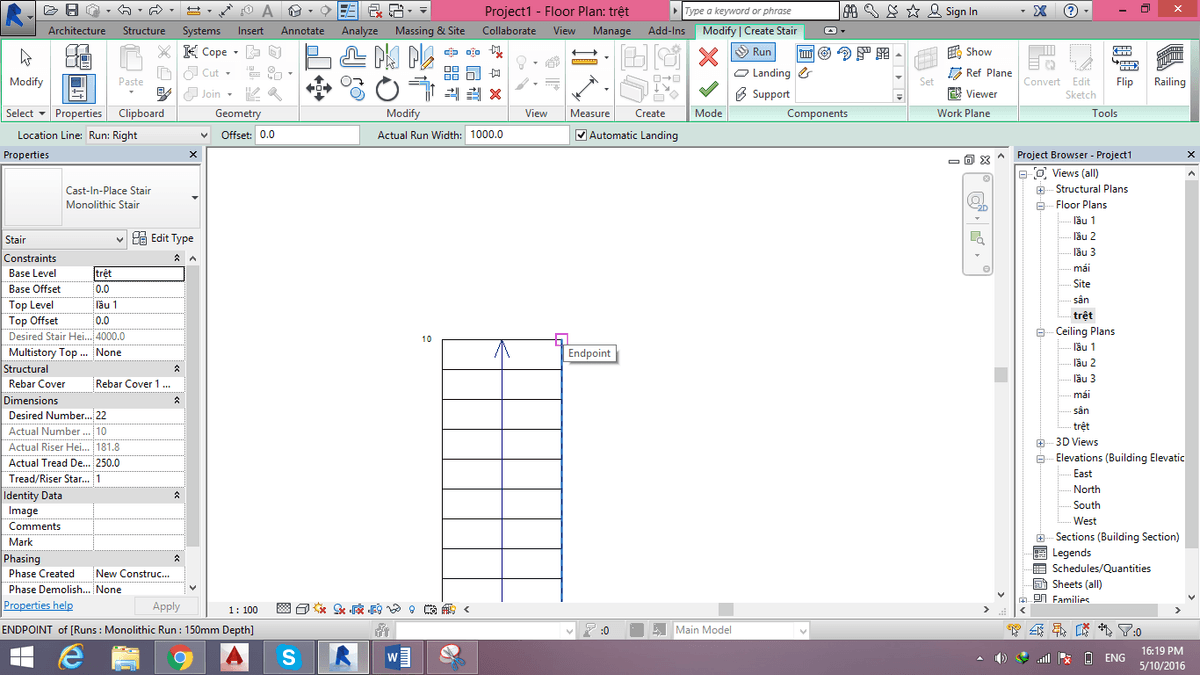Toggle Select Links icon on status bar

[x=1014, y=630]
